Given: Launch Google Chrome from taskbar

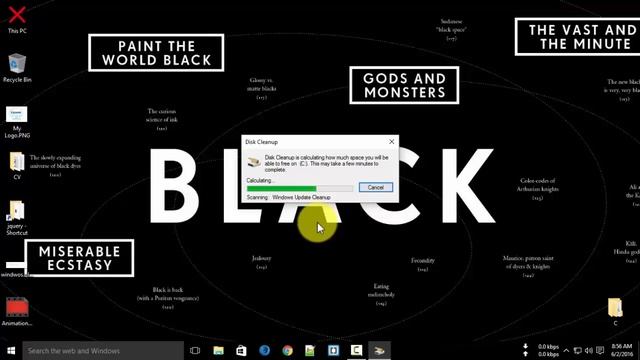Looking at the screenshot, I should click(287, 351).
